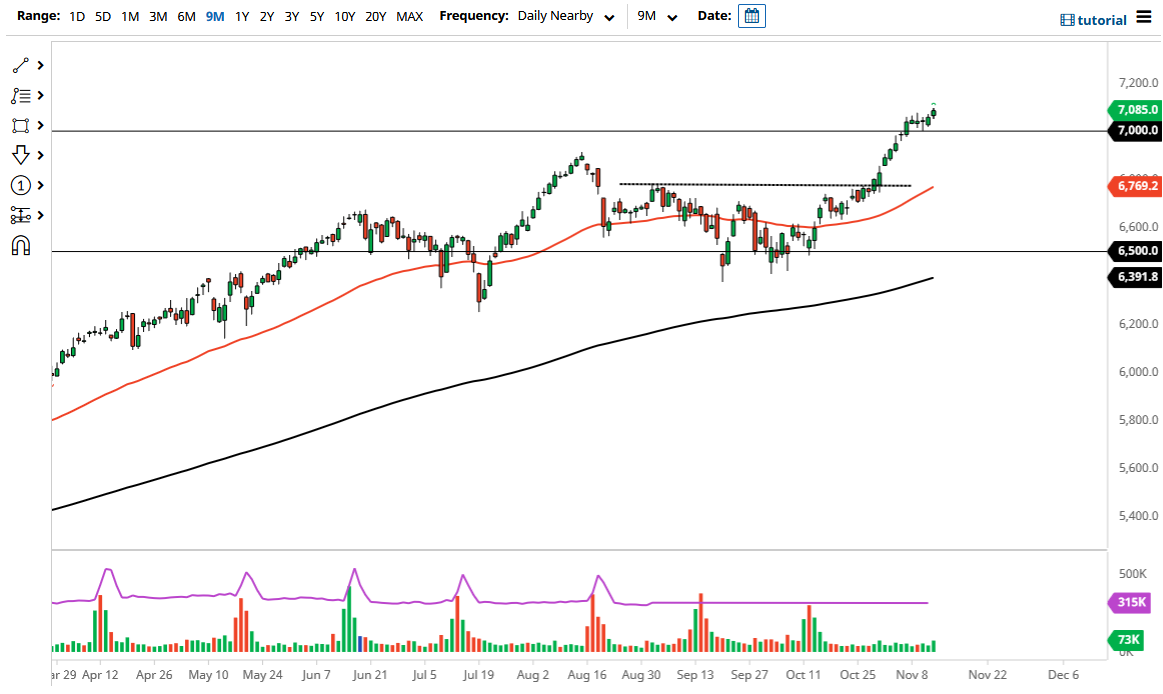
Task: Set range to 6M
Action: (x=186, y=16)
